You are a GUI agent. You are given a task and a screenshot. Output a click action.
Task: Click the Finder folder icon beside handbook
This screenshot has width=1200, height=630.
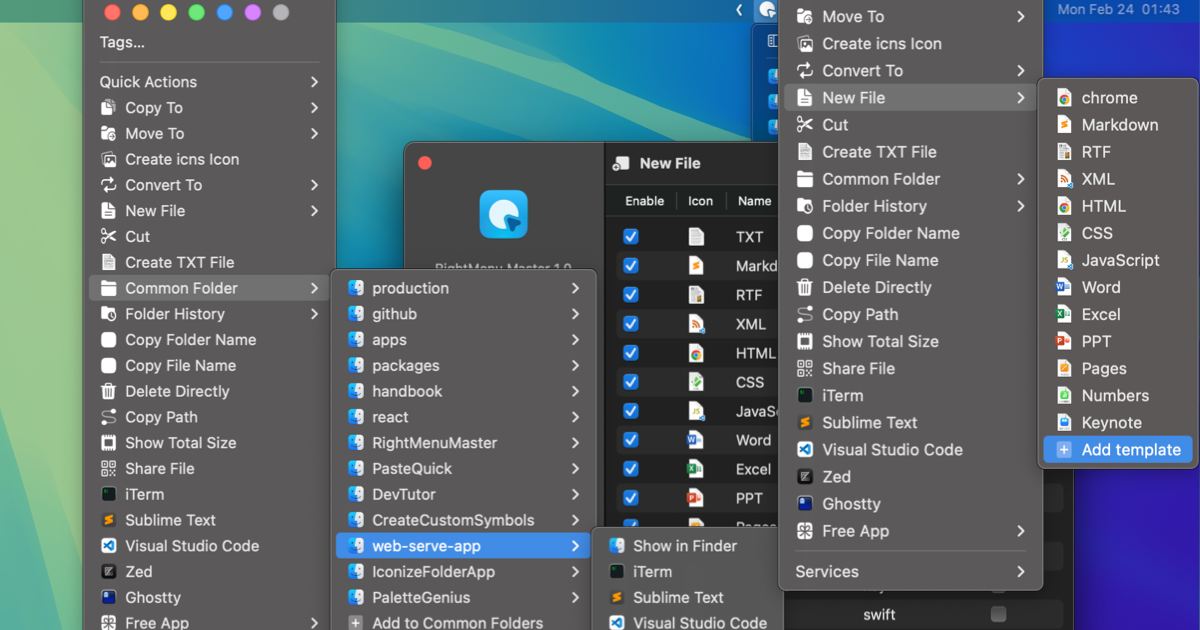click(355, 391)
